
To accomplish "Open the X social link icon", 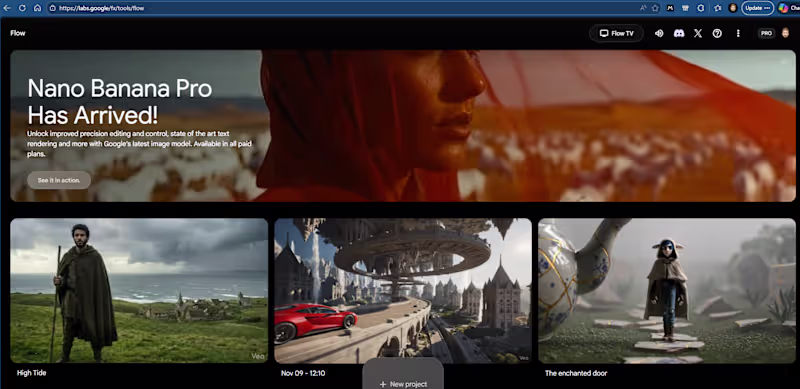I will pos(698,33).
